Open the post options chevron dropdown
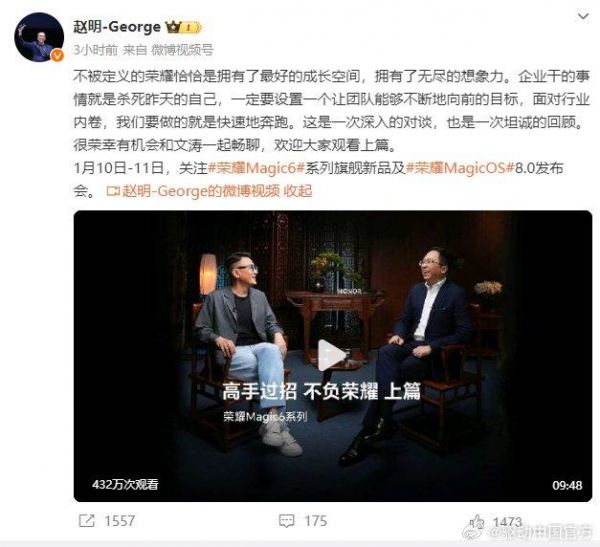 [x=583, y=17]
